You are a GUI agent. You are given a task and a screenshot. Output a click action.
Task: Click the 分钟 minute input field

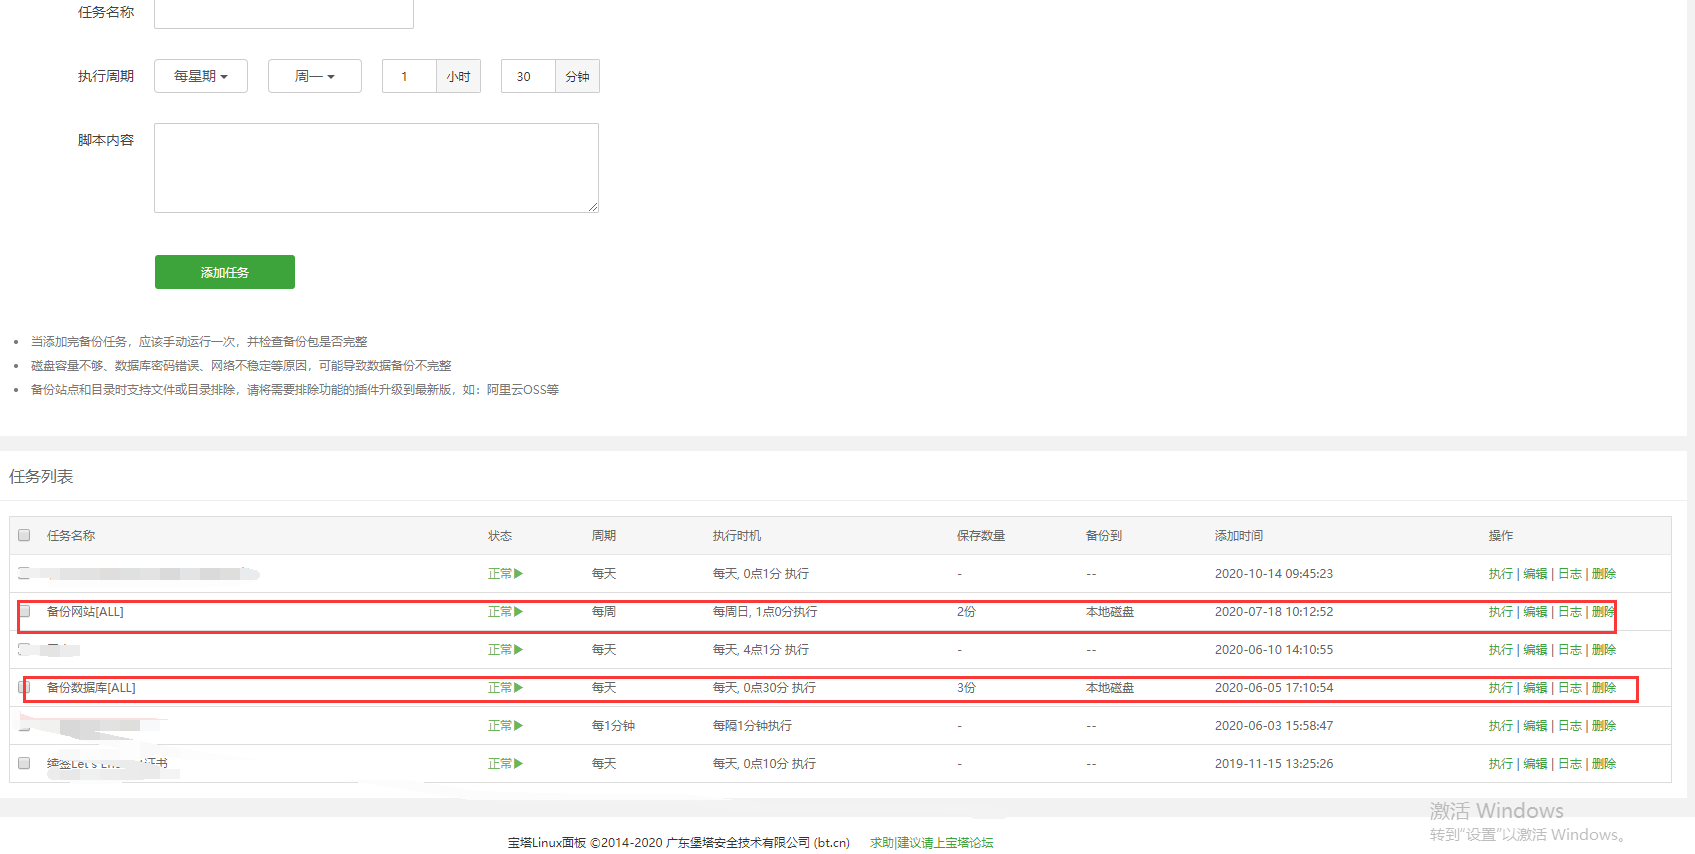[x=528, y=76]
